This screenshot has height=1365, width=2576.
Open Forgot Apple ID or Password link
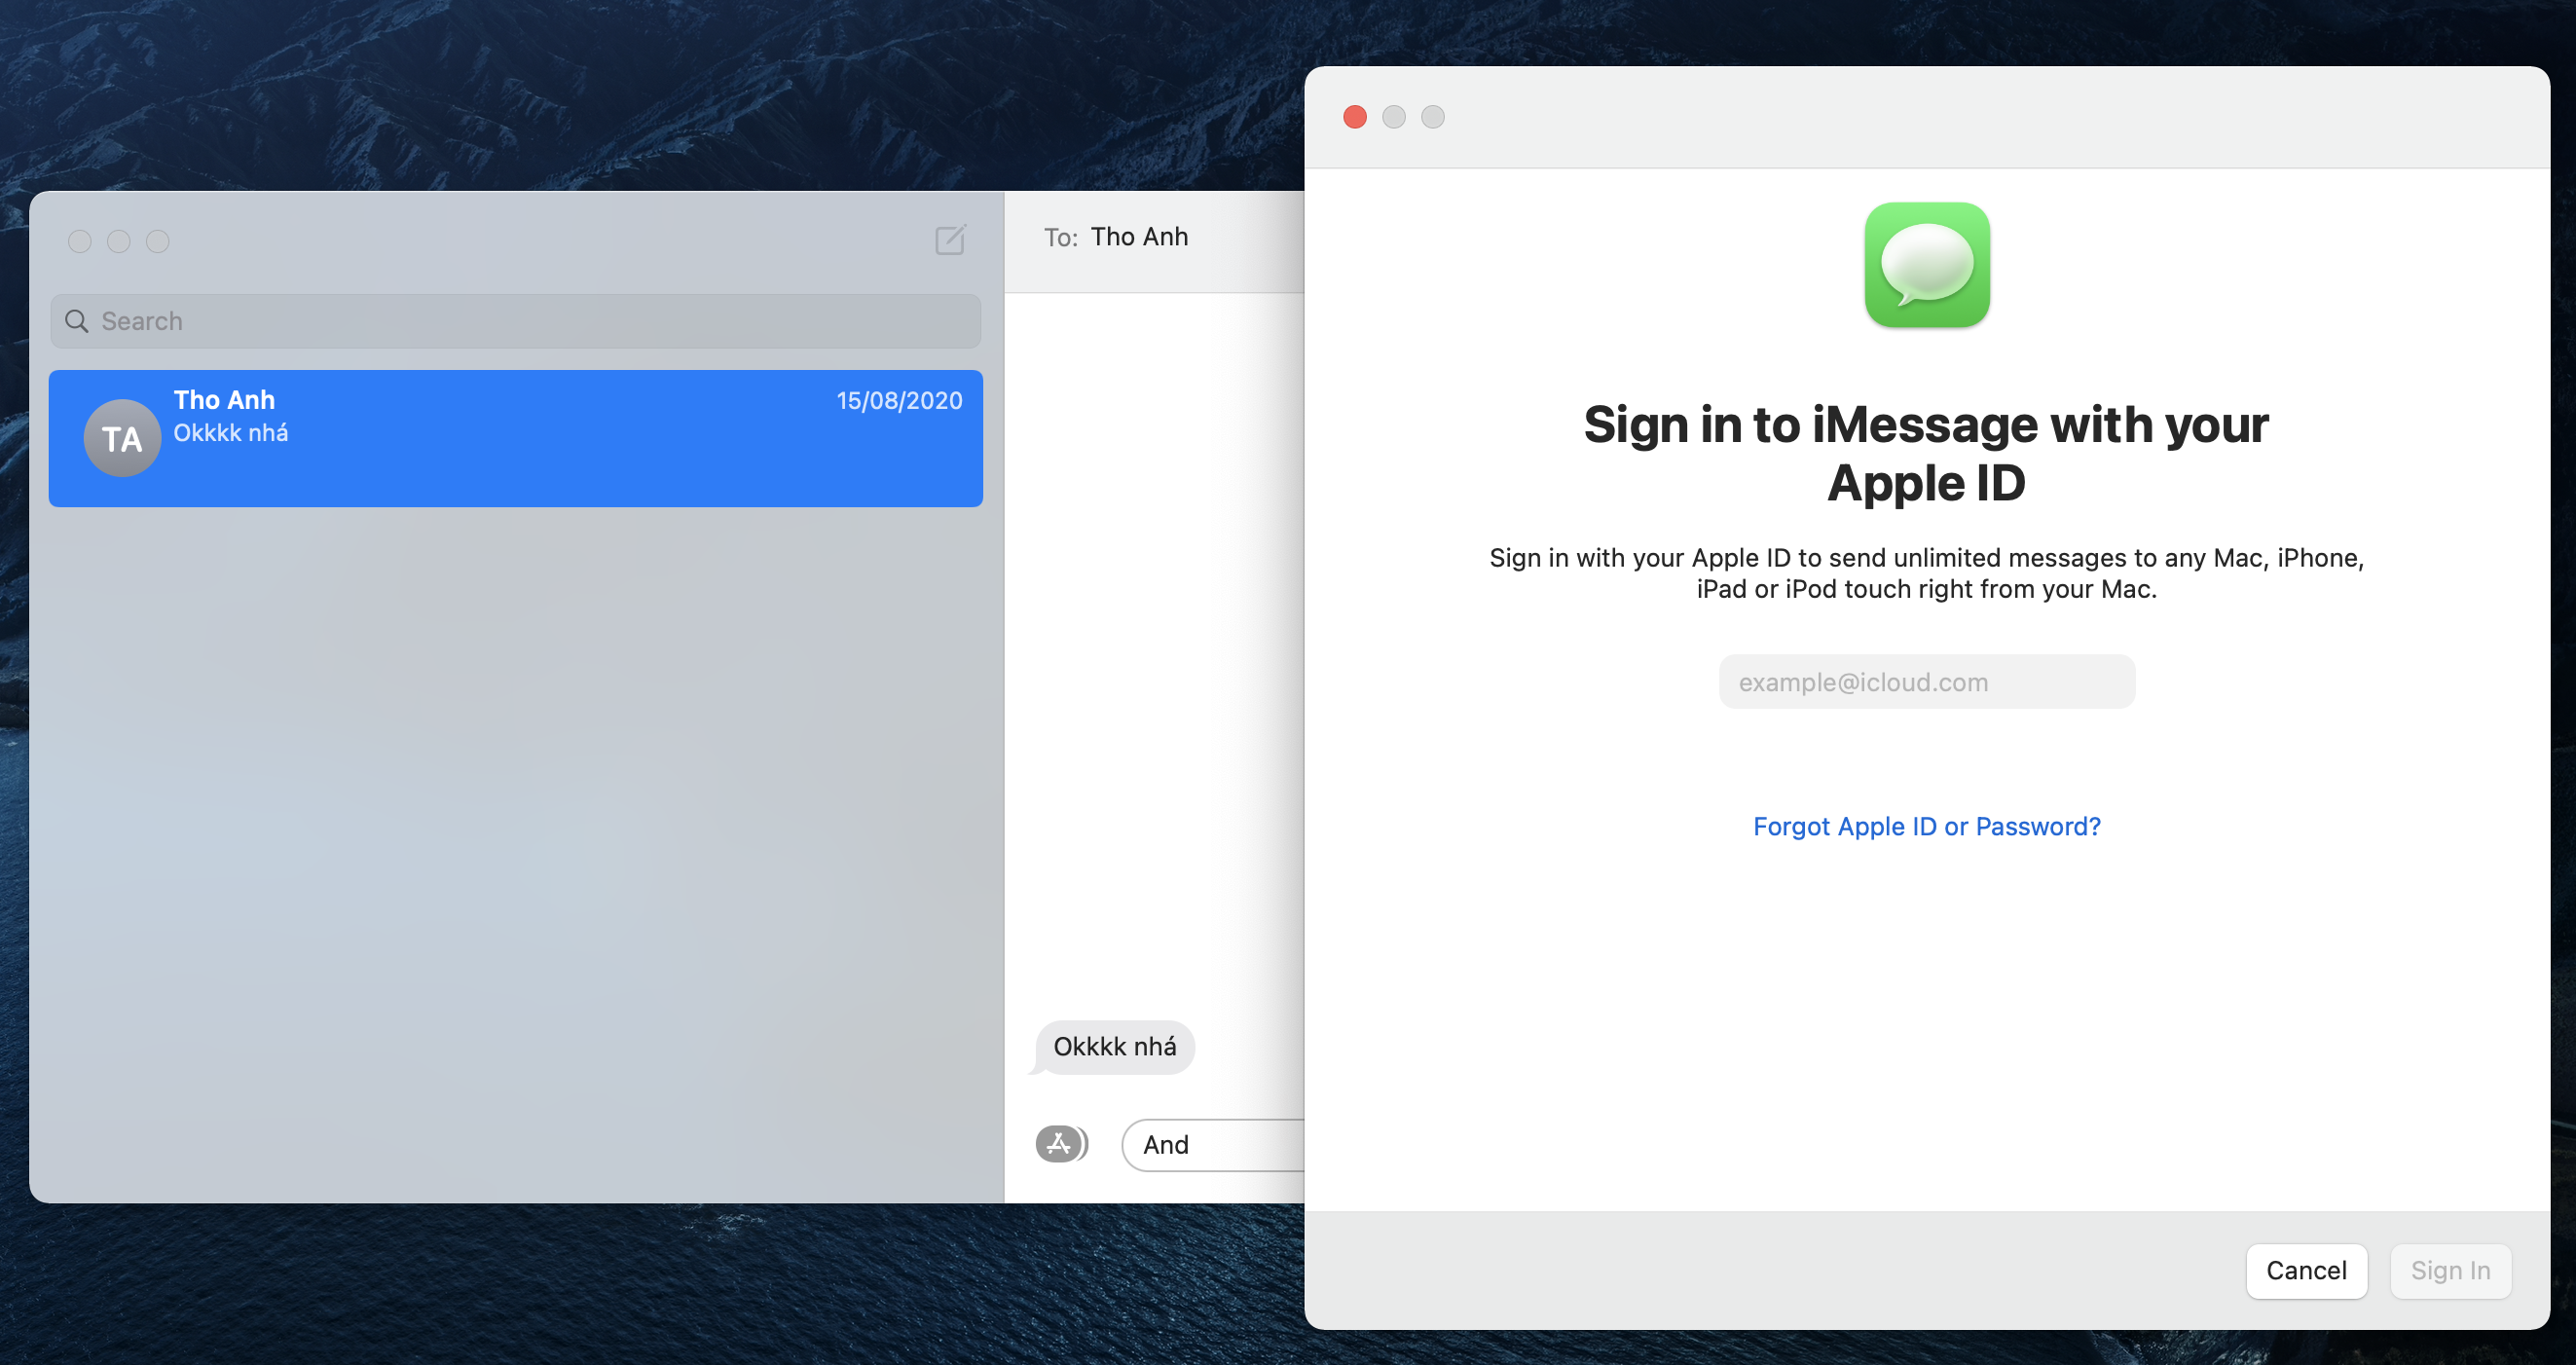coord(1926,826)
